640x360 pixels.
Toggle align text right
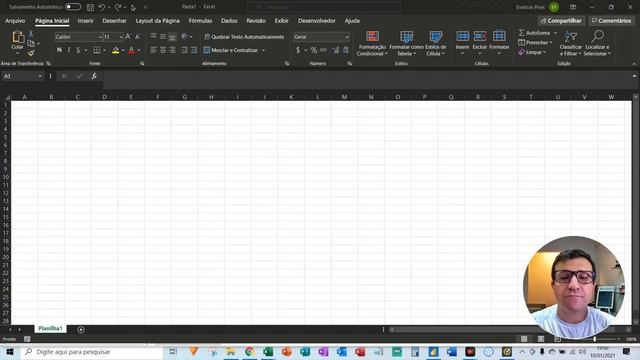[x=172, y=50]
